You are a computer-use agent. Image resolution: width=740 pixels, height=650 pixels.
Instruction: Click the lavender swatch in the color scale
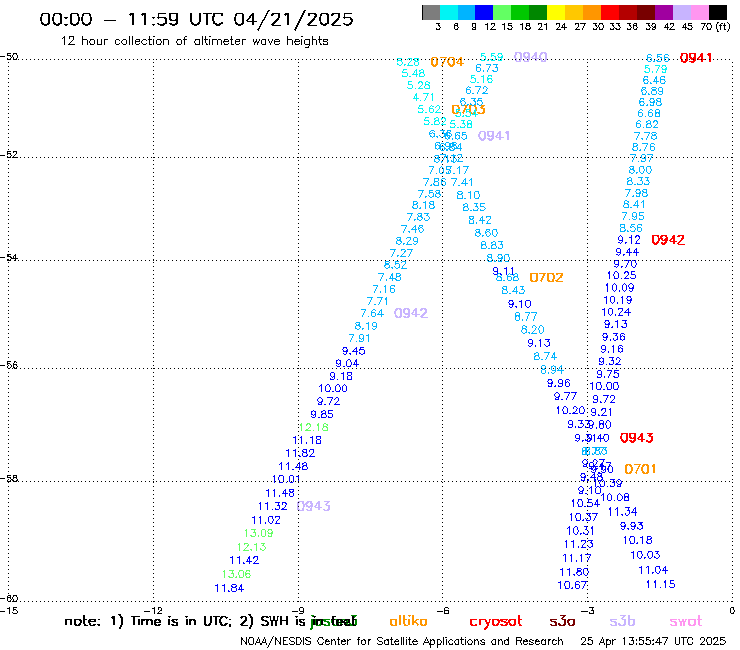pyautogui.click(x=682, y=12)
